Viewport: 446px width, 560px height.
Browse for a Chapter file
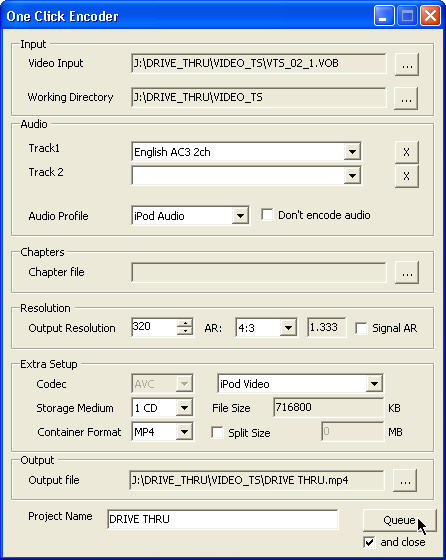[407, 273]
